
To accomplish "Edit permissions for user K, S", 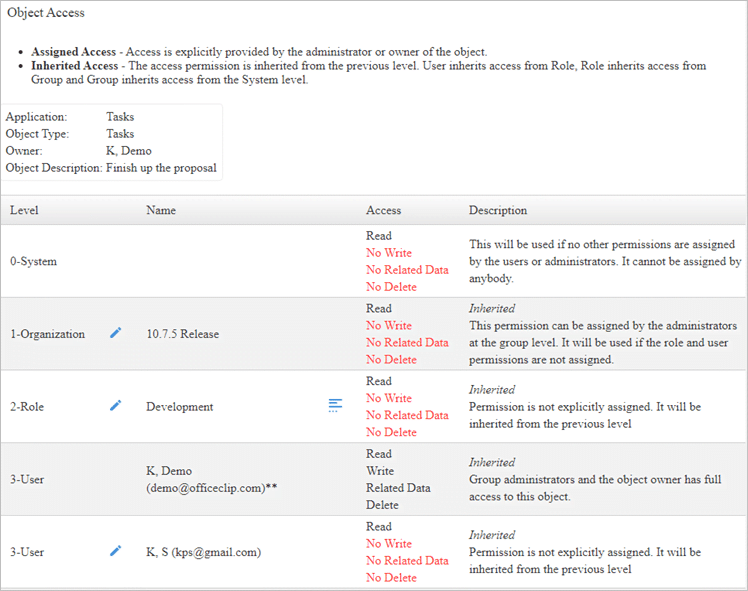I will 115,551.
